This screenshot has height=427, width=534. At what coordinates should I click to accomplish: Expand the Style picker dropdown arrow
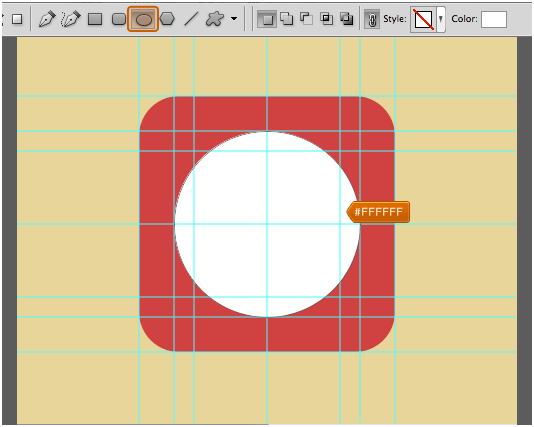point(441,19)
